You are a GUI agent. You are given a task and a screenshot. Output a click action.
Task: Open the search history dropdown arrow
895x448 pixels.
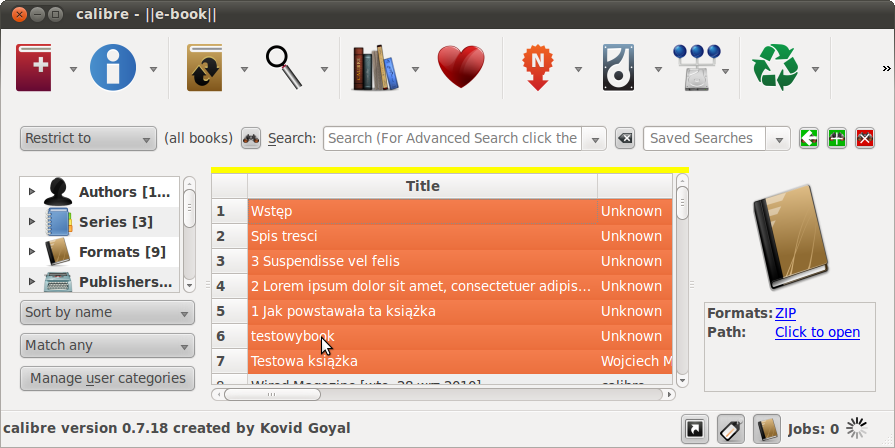[595, 139]
